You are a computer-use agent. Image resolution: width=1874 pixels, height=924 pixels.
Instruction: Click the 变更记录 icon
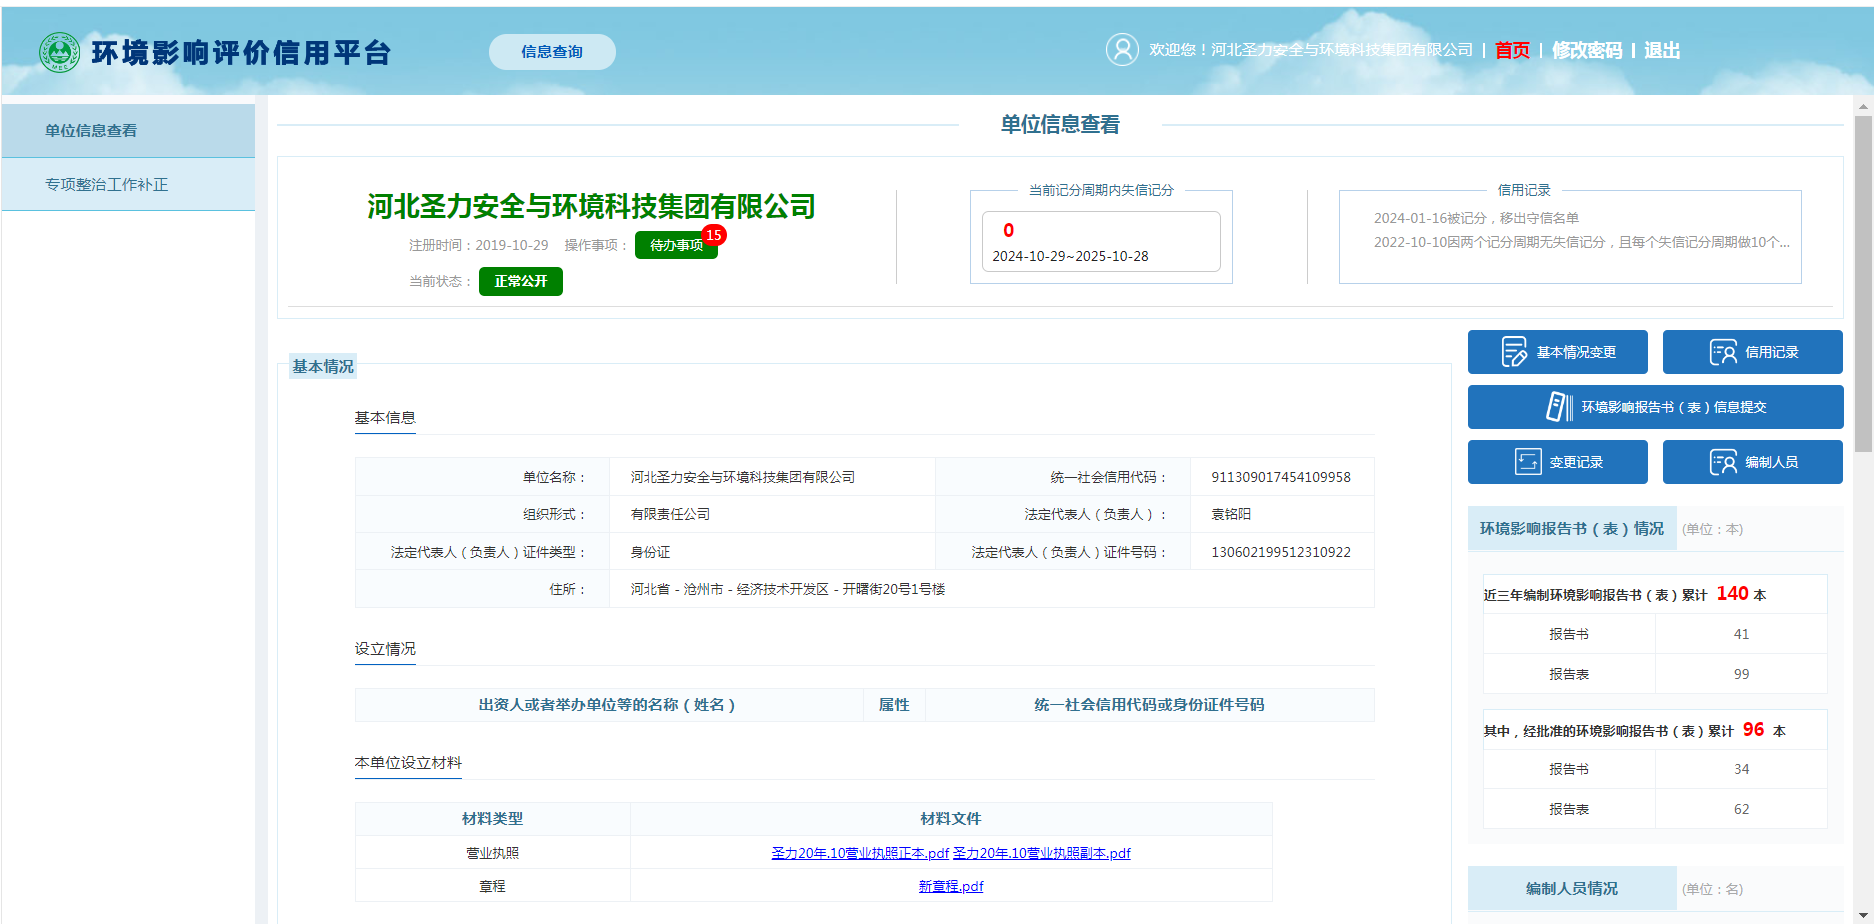click(1527, 461)
